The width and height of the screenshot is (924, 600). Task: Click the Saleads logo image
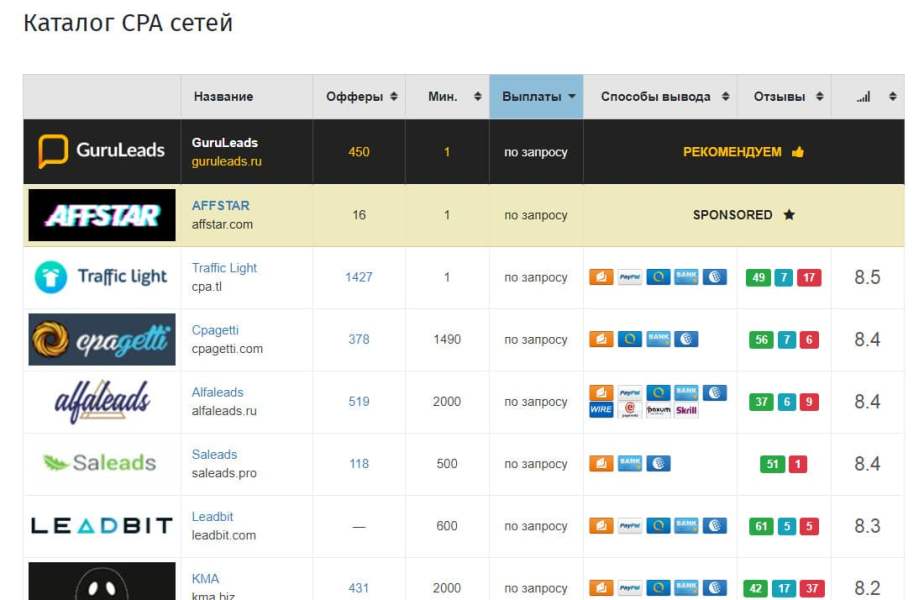(100, 463)
